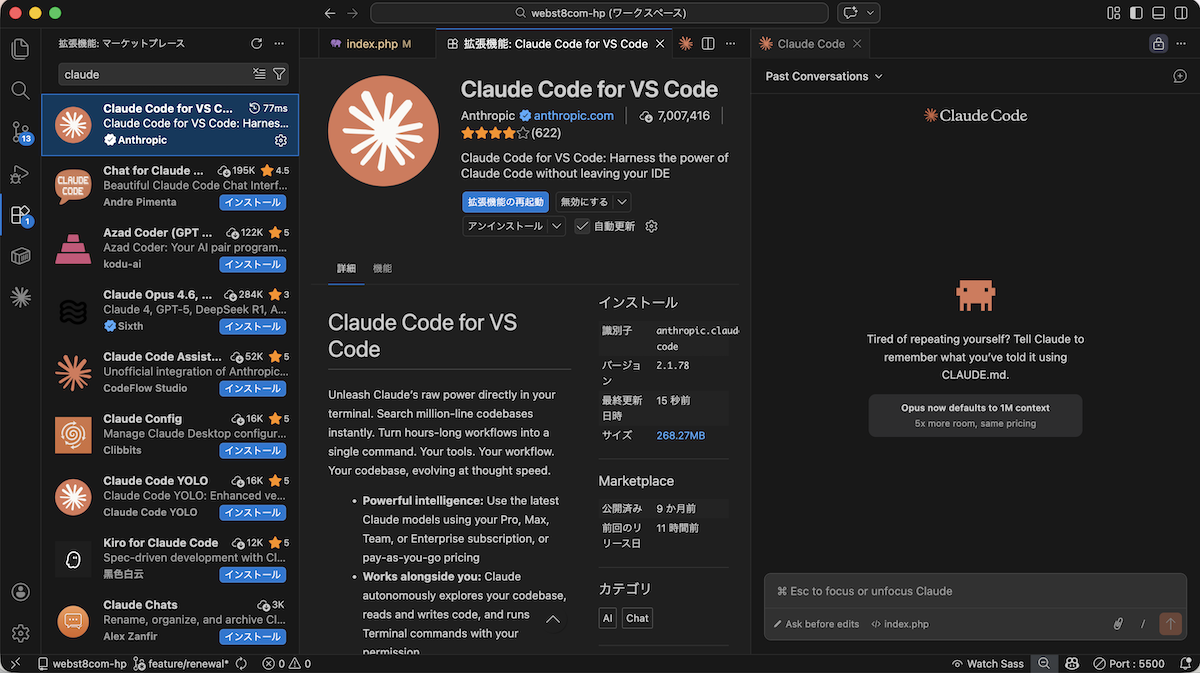Open the Explorer view in activity bar
1200x673 pixels.
pyautogui.click(x=20, y=49)
